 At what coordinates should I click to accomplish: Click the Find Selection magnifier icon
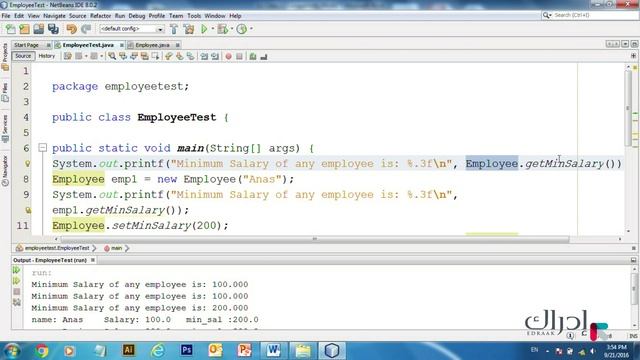coord(112,56)
